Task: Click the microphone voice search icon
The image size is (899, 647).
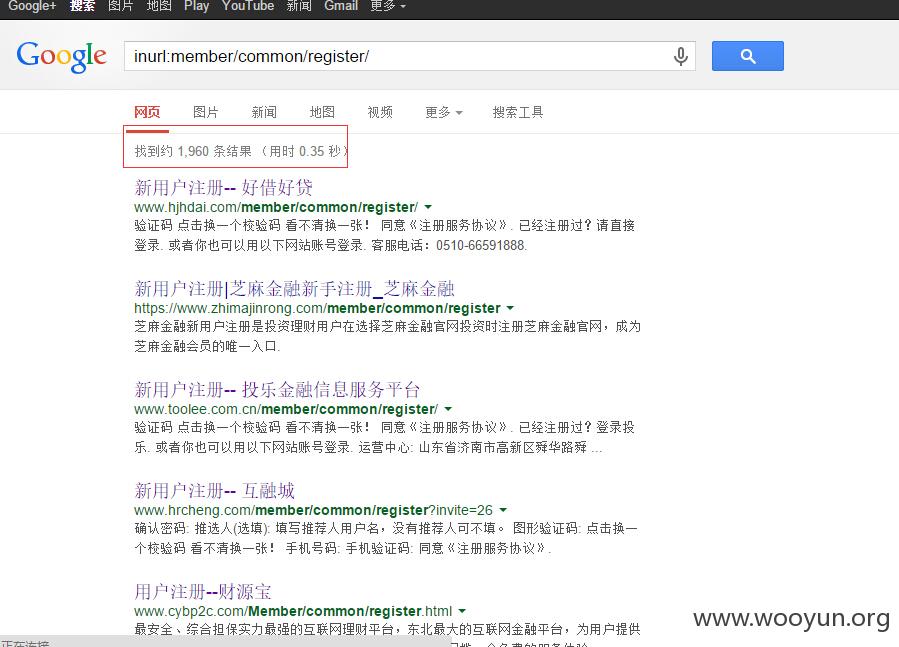Action: pyautogui.click(x=681, y=56)
